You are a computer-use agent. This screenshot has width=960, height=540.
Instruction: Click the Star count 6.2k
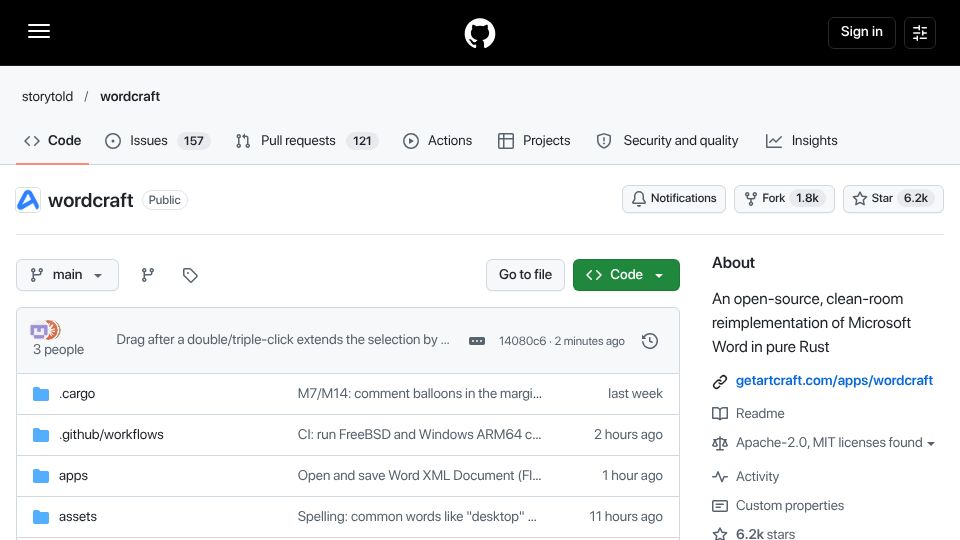coord(915,198)
